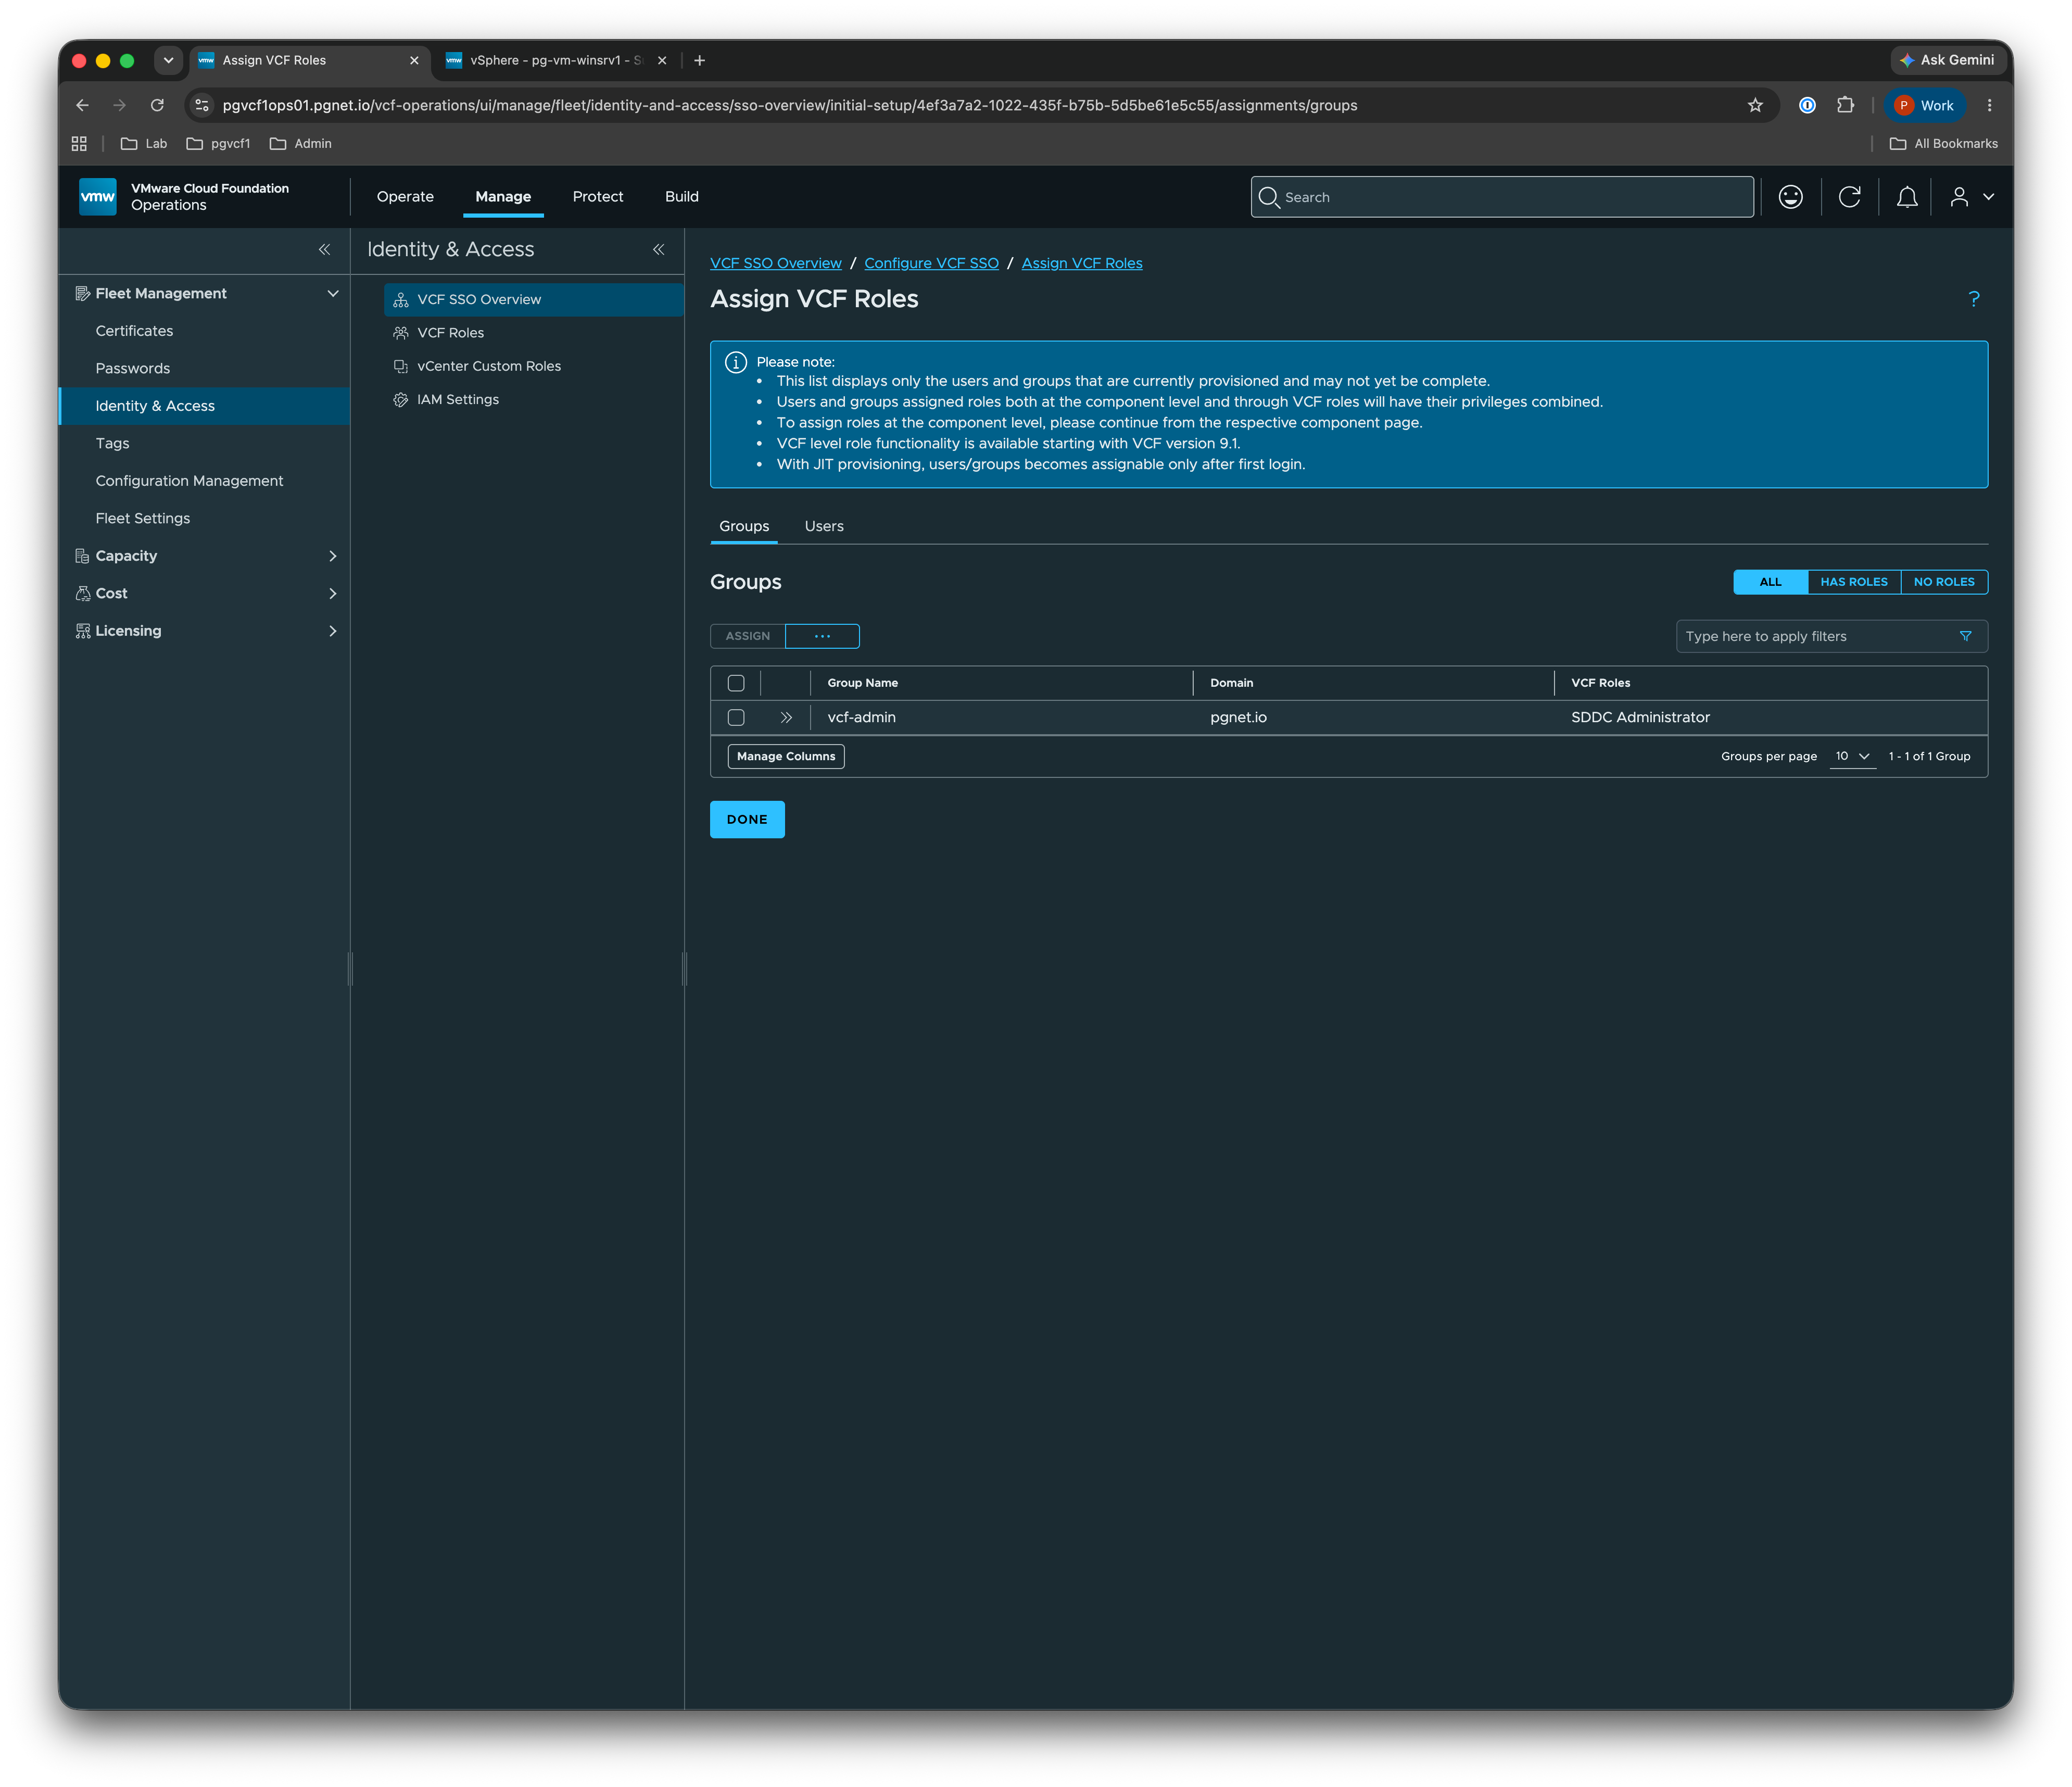Open the Manage menu
Viewport: 2072px width, 1787px height.
(x=503, y=197)
